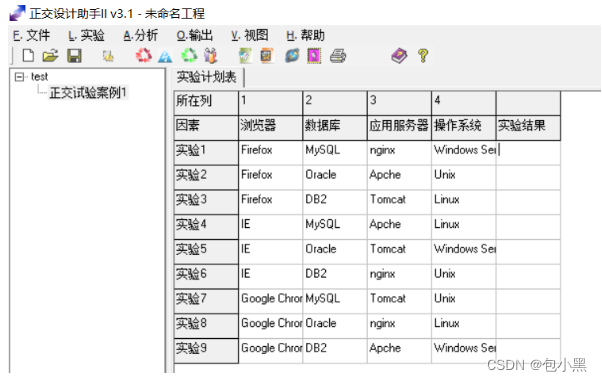Click the nginx cell in 实验1 row
Screen dimensions: 602x382
click(x=399, y=152)
